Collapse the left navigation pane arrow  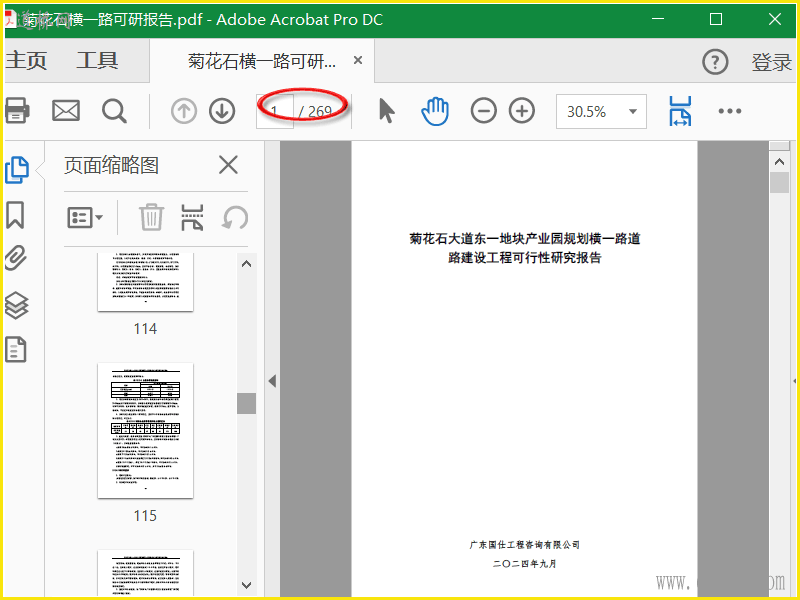coord(272,381)
